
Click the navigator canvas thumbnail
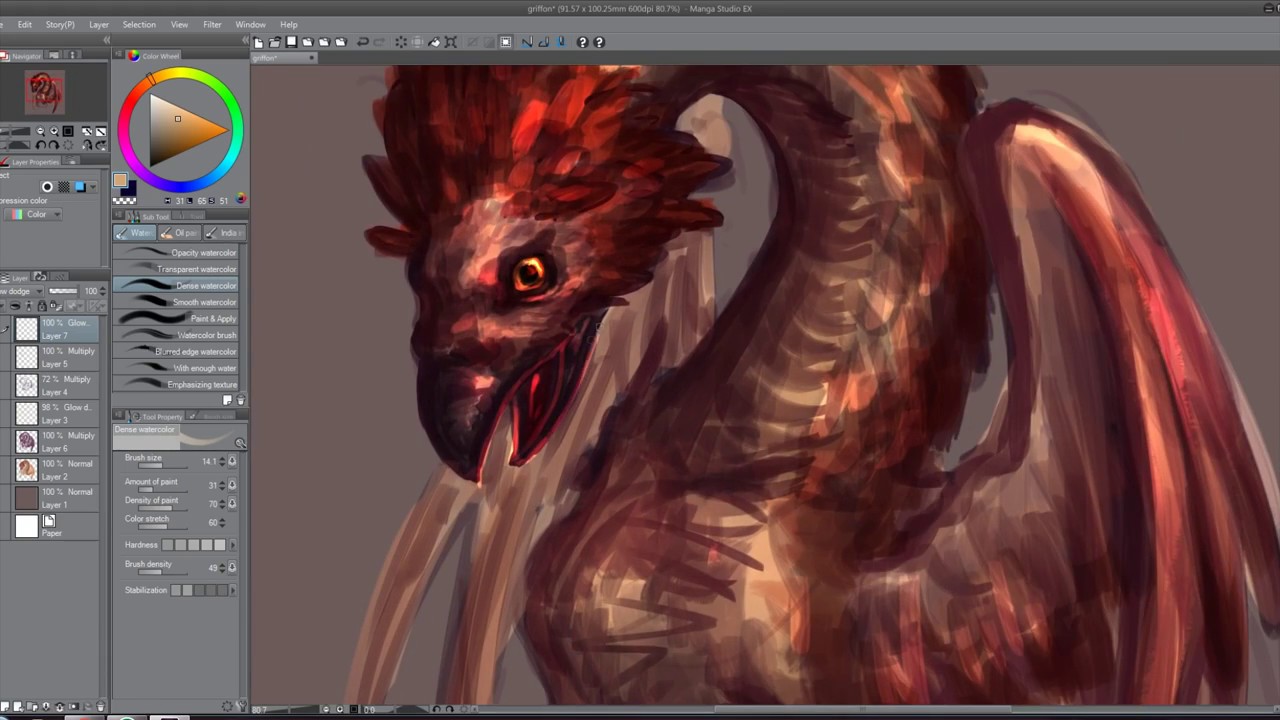point(44,92)
